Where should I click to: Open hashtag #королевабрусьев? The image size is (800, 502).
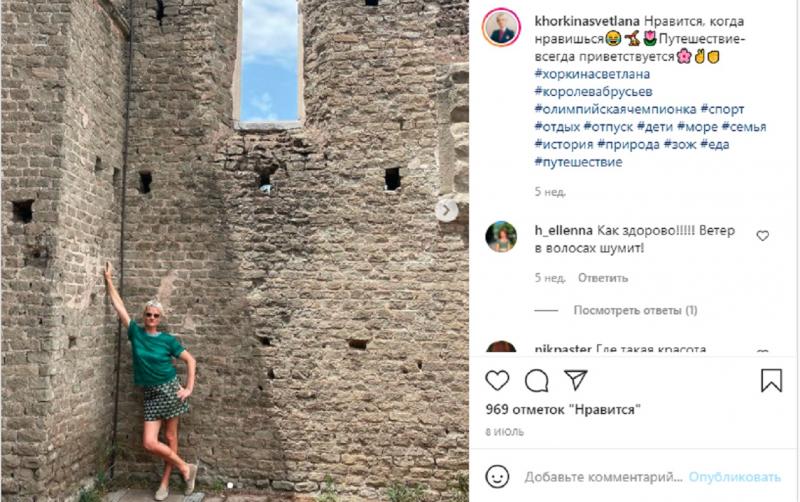pos(593,92)
